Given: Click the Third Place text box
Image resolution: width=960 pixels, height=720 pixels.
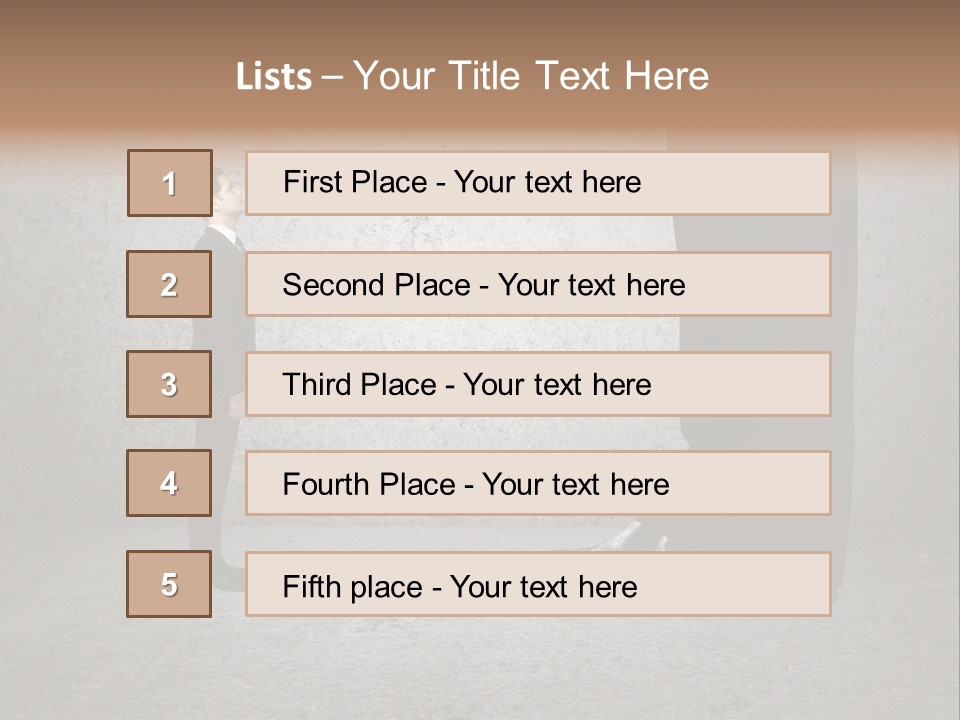Looking at the screenshot, I should tap(538, 384).
